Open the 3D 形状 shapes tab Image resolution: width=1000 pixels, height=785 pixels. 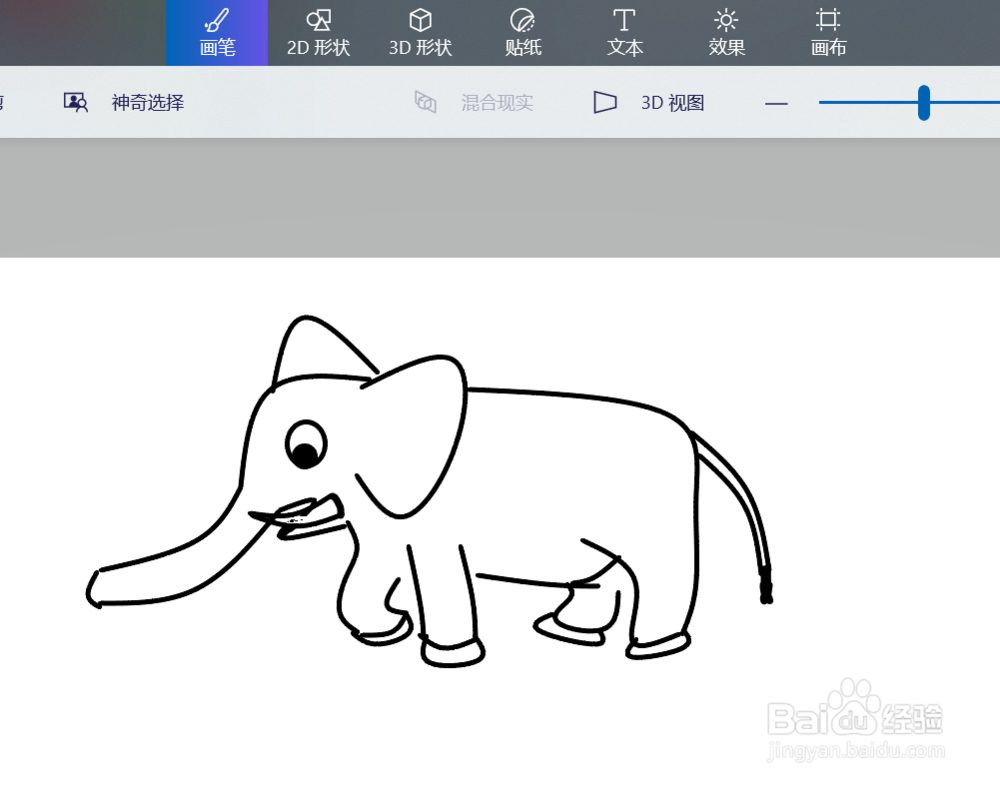click(x=420, y=33)
